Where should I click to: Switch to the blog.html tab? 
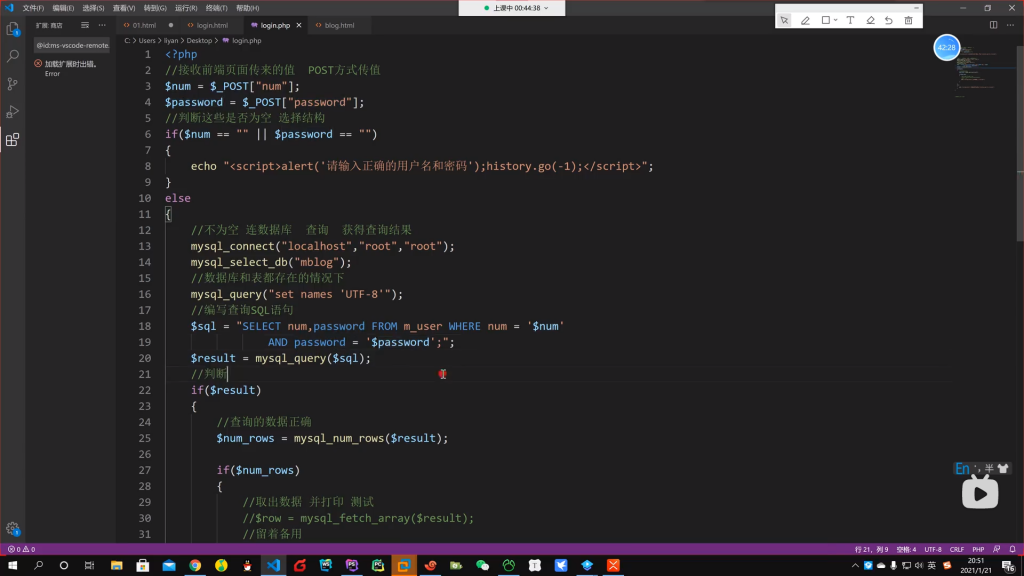point(339,24)
